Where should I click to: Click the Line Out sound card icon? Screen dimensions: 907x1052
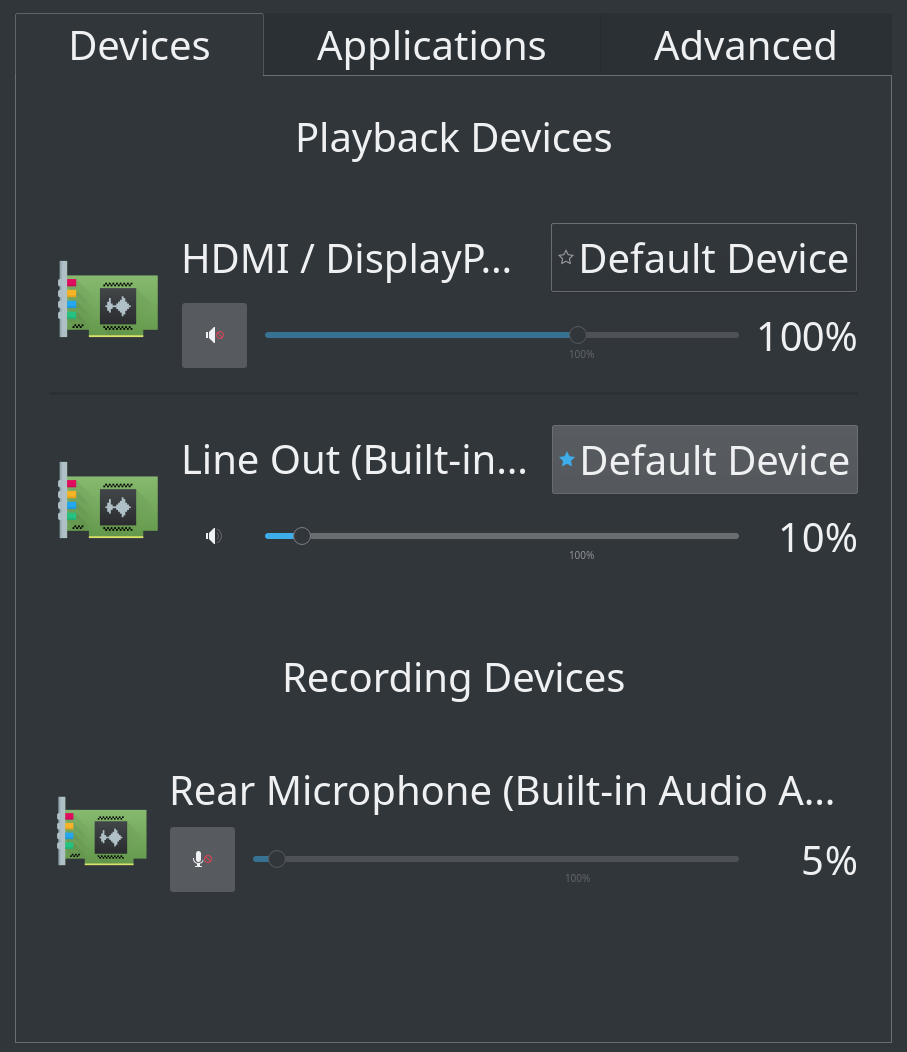coord(109,501)
